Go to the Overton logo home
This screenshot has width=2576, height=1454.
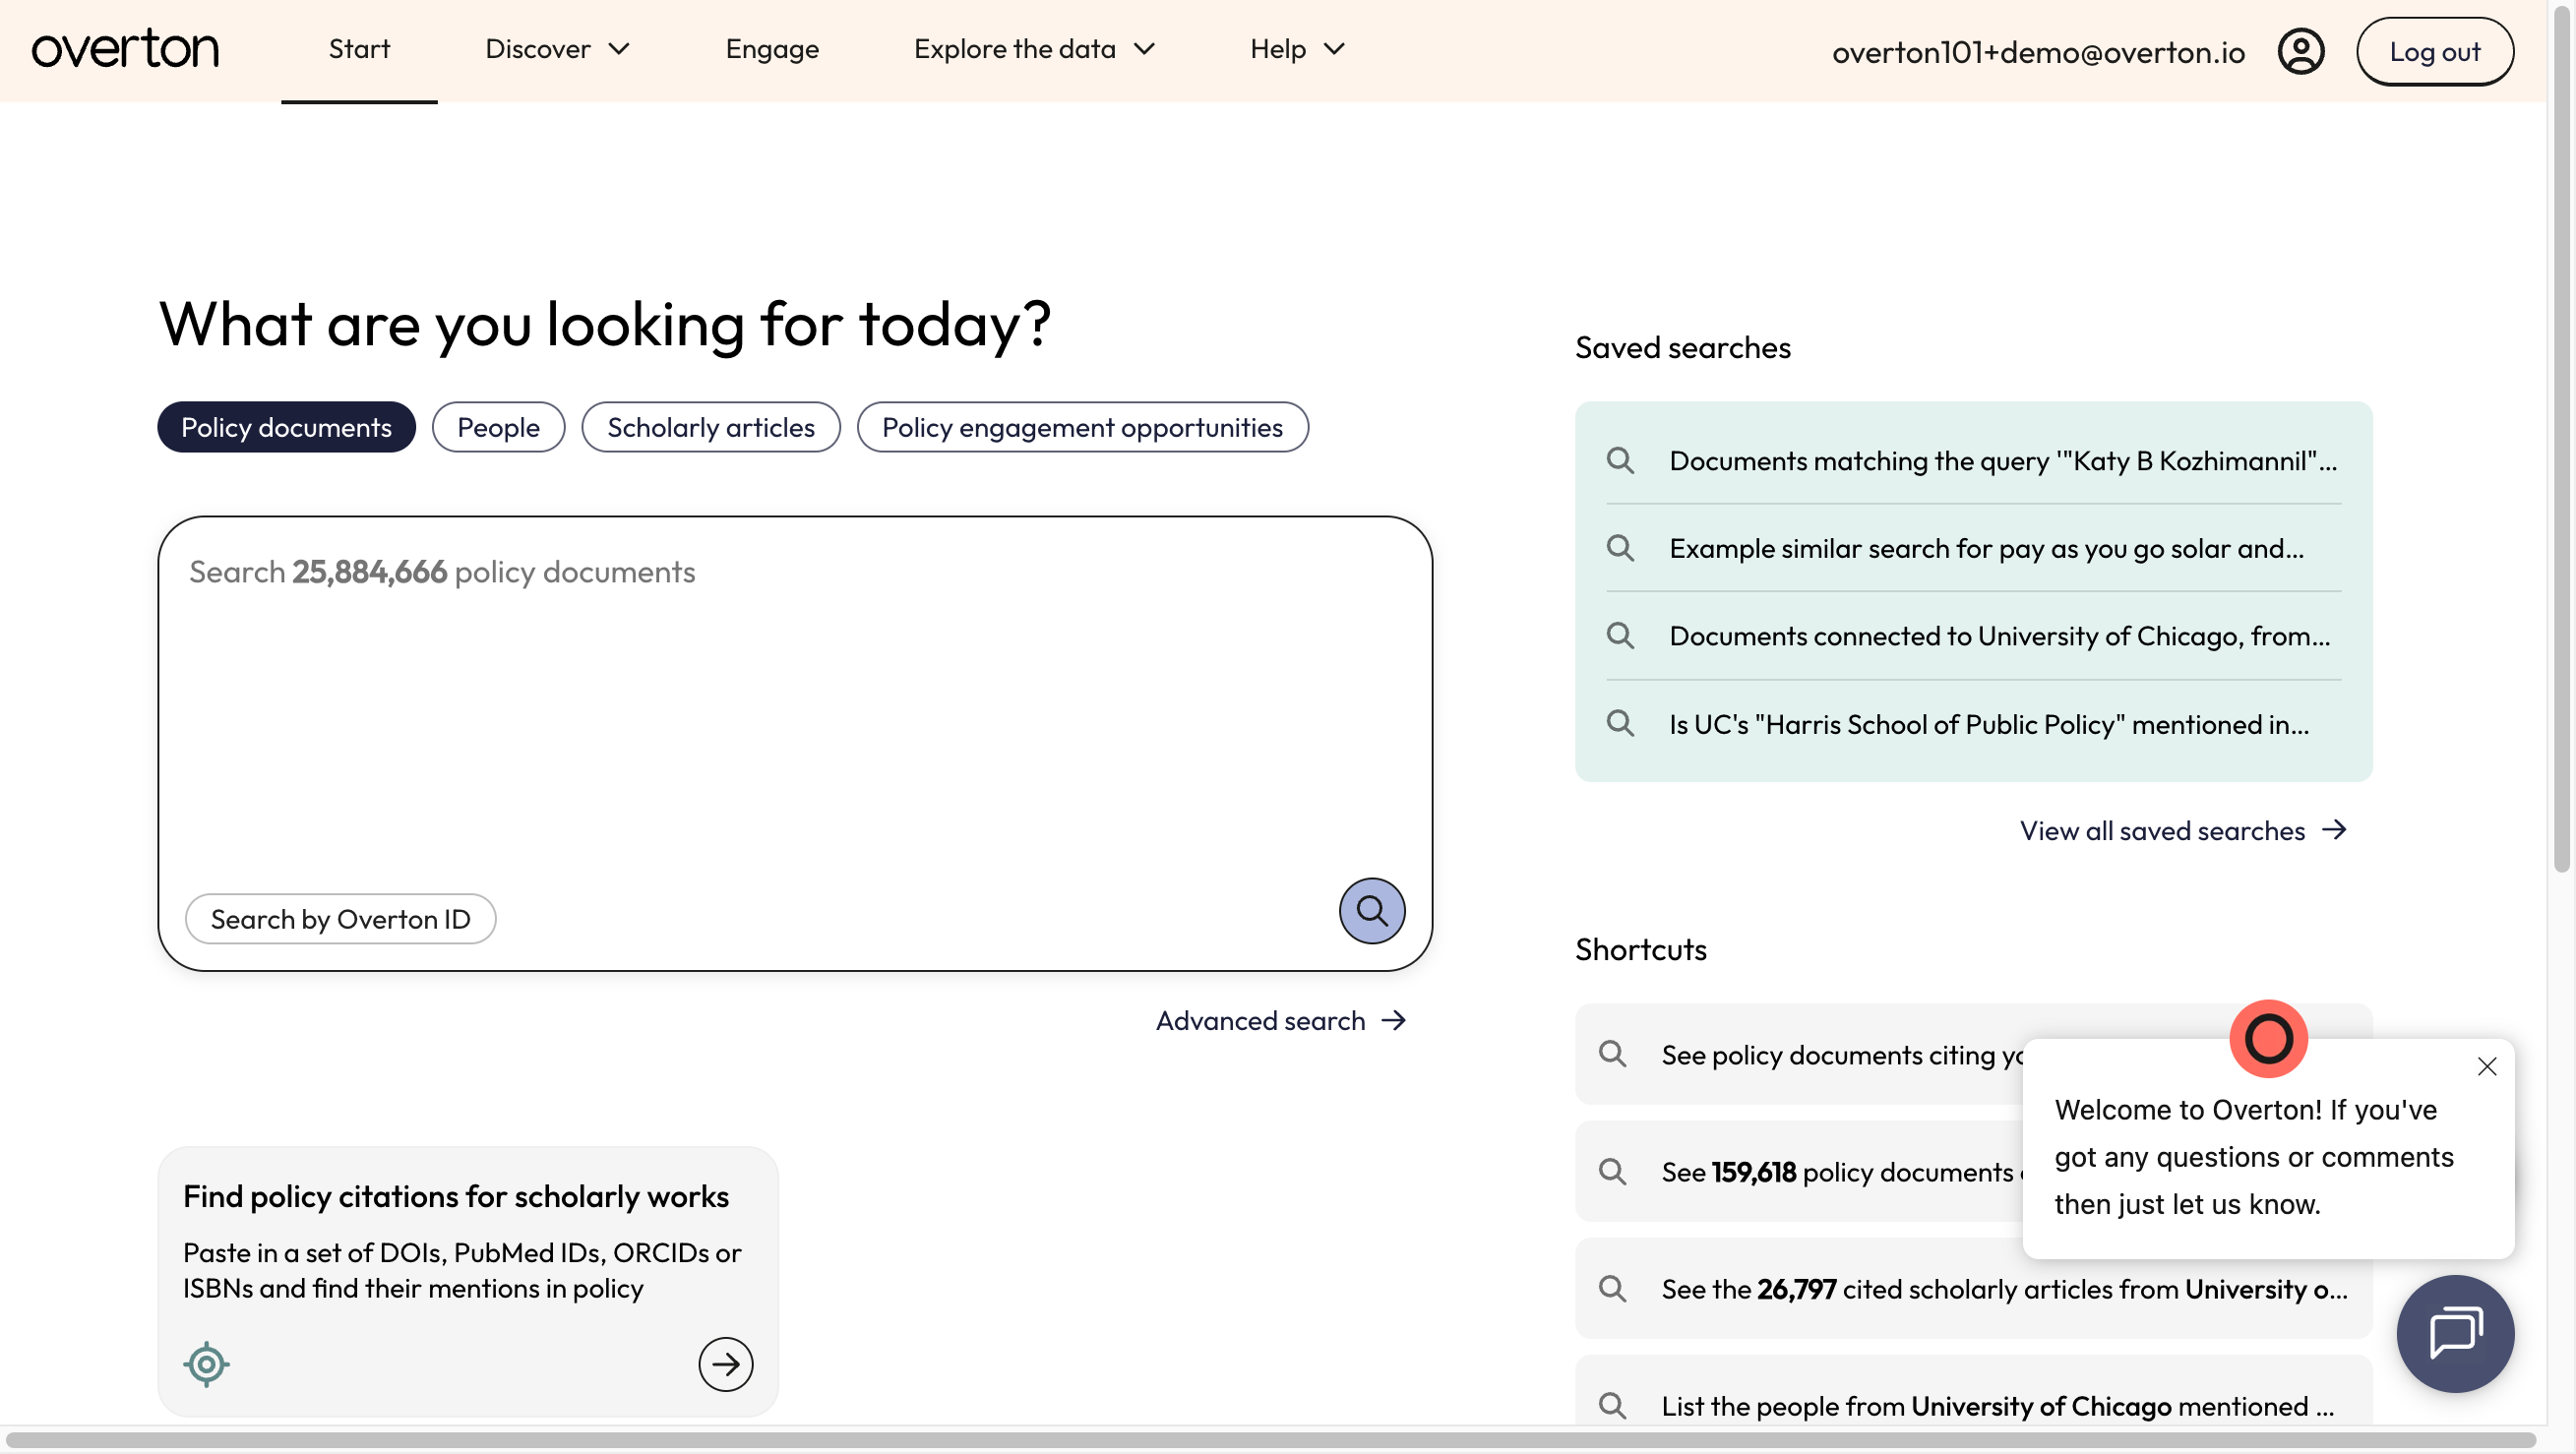[125, 49]
